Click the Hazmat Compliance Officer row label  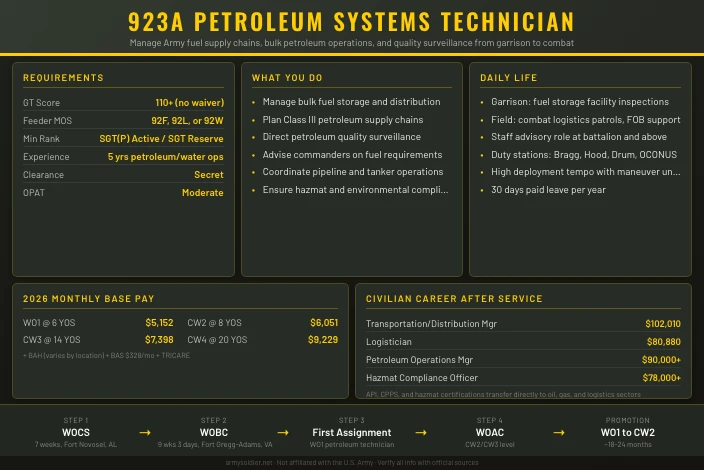tap(422, 378)
